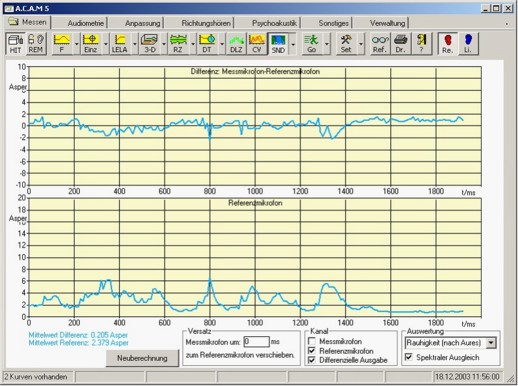Screen dimensions: 518x386
Task: Expand the dropdown arrow next to Set
Action: (x=361, y=44)
